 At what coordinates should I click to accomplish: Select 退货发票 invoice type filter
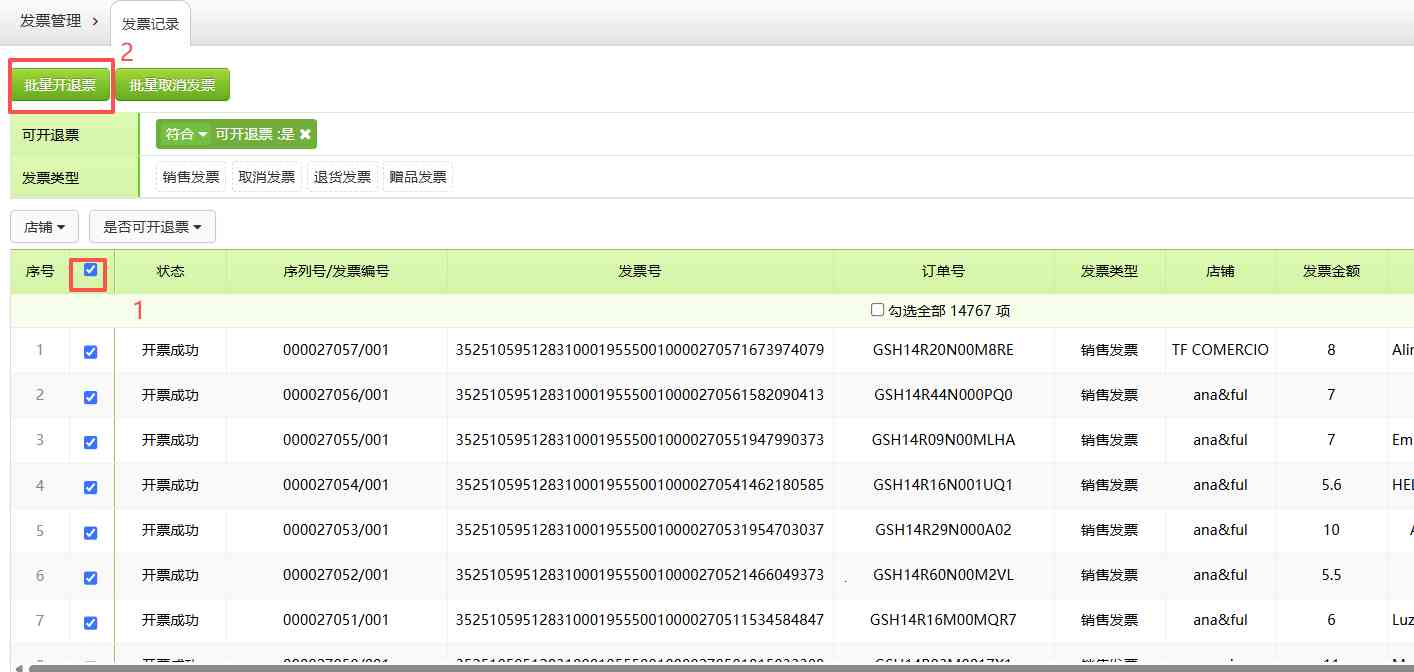342,176
